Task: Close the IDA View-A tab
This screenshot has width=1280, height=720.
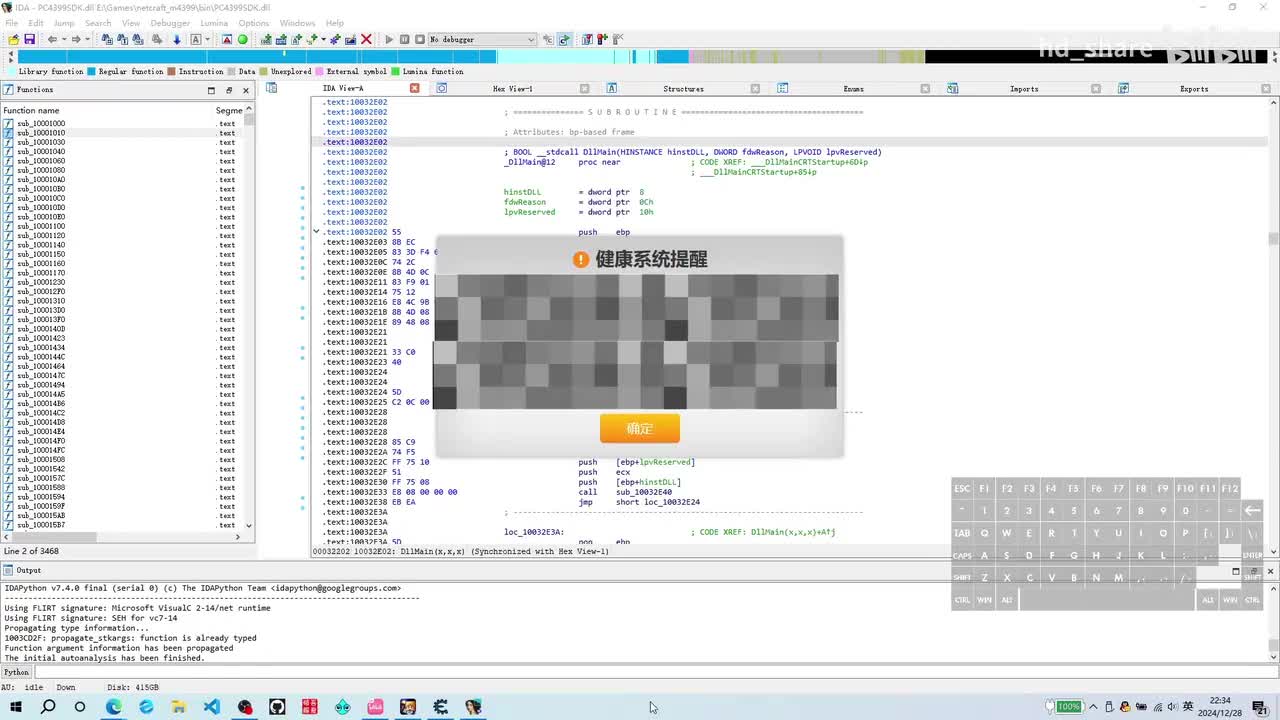Action: pos(415,89)
